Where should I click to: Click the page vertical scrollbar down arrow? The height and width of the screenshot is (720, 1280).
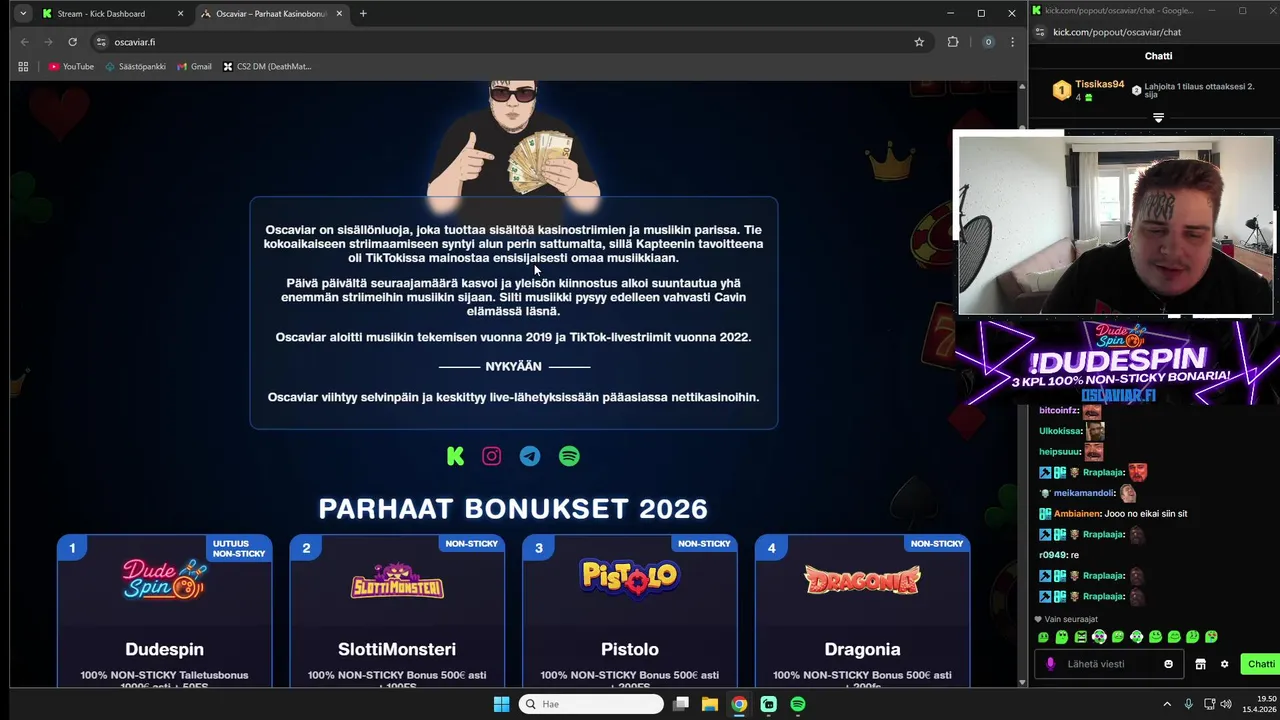[x=1022, y=682]
